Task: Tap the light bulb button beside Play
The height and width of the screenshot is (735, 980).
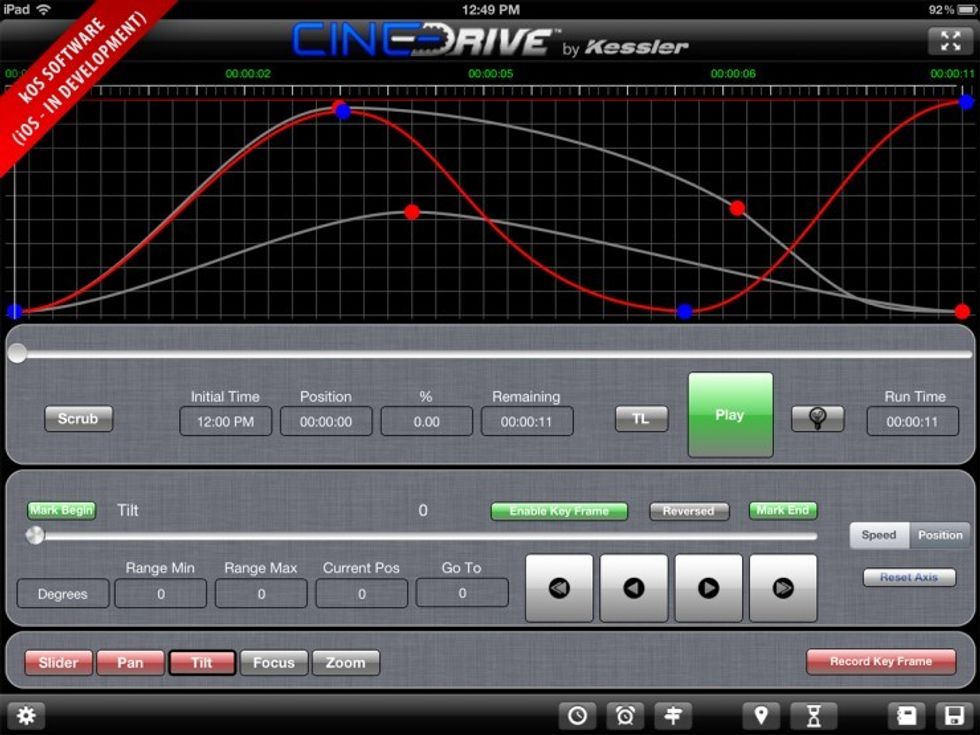Action: [818, 418]
